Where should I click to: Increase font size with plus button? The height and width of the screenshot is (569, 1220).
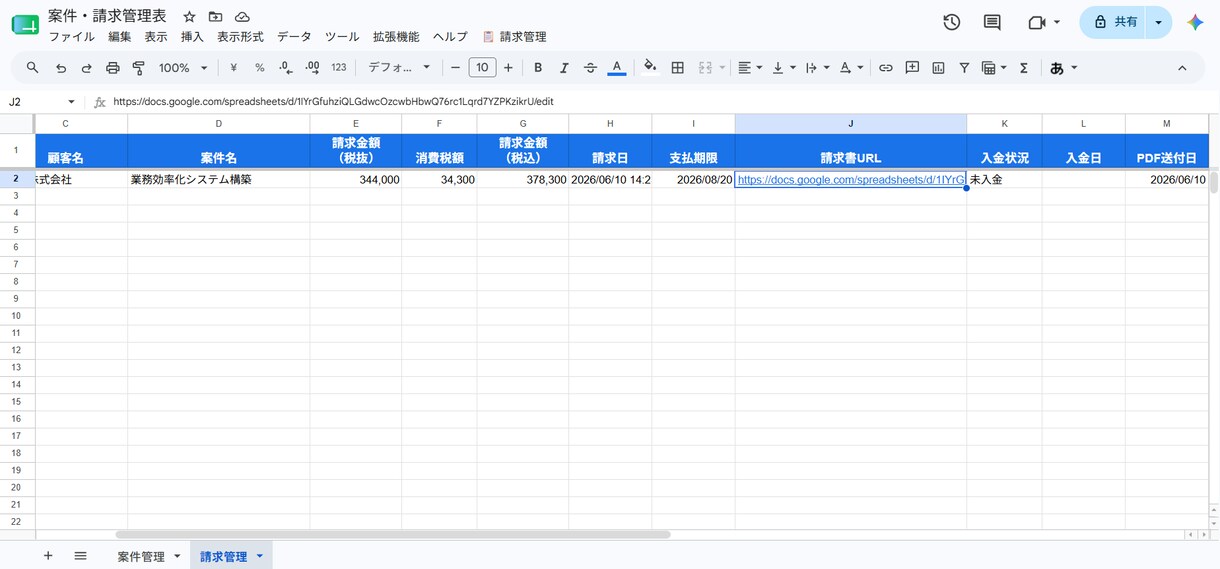pos(508,68)
